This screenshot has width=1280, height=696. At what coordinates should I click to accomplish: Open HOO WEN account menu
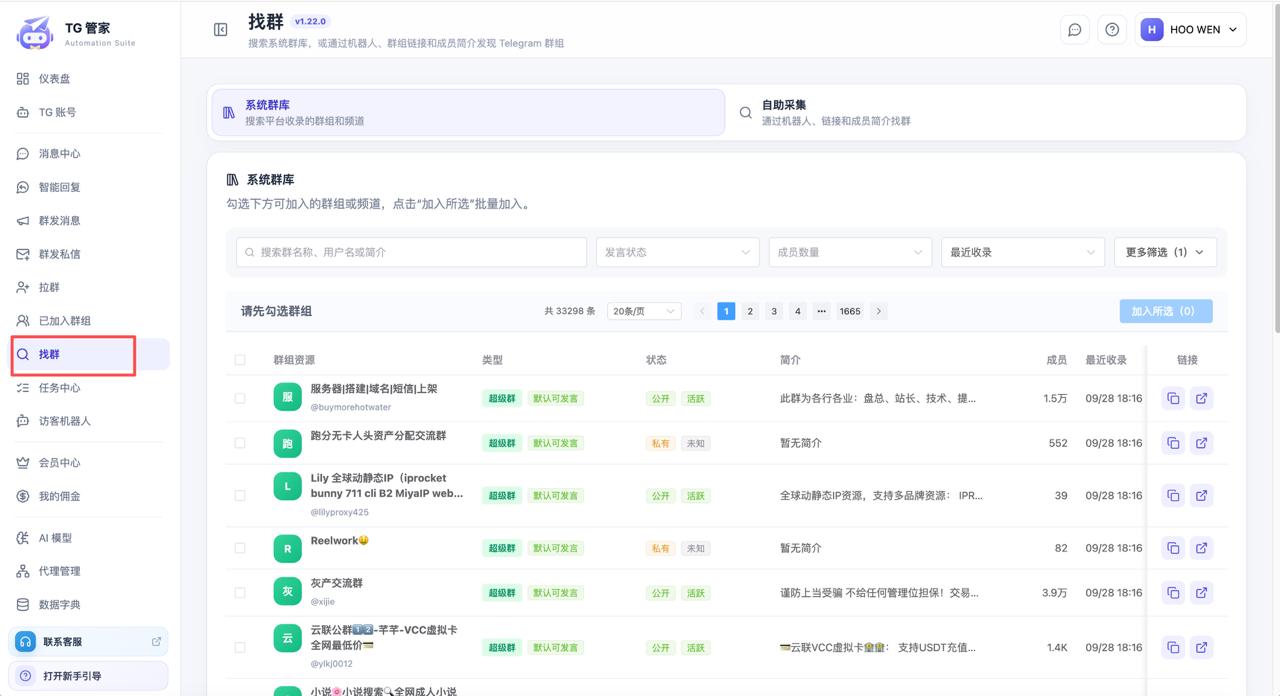pos(1190,30)
